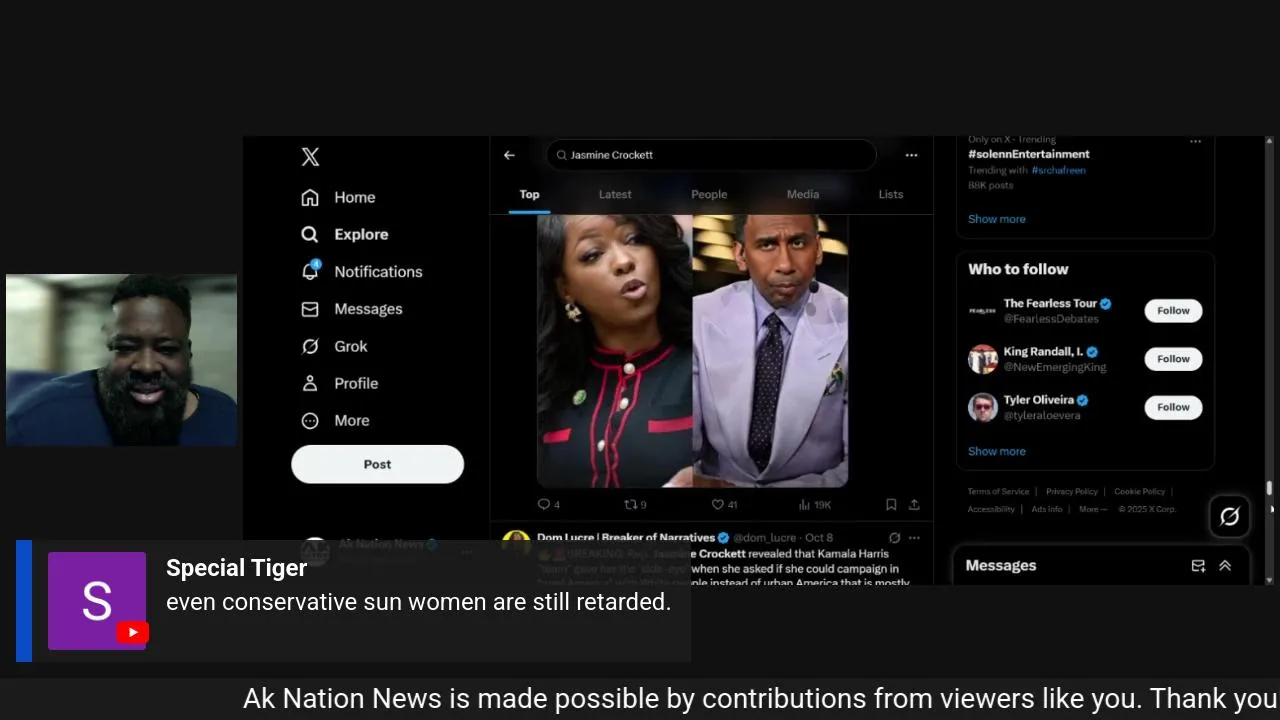
Task: Open Ads info footer link
Action: 1047,509
